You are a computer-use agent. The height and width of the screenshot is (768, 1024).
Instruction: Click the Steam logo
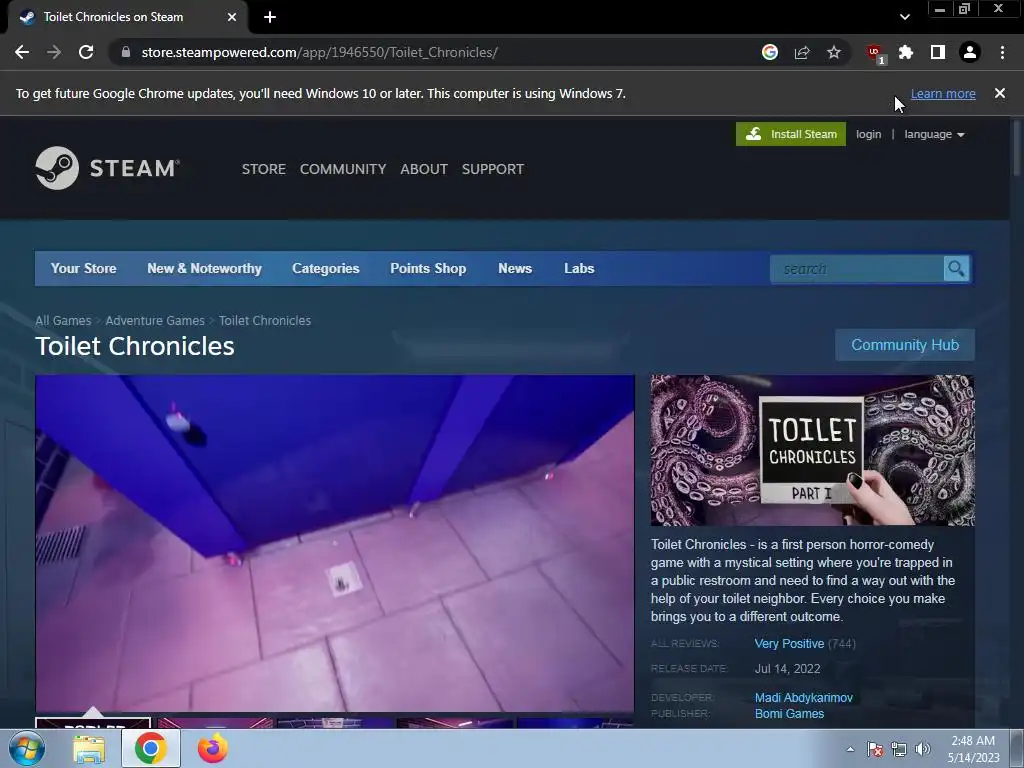pos(108,168)
